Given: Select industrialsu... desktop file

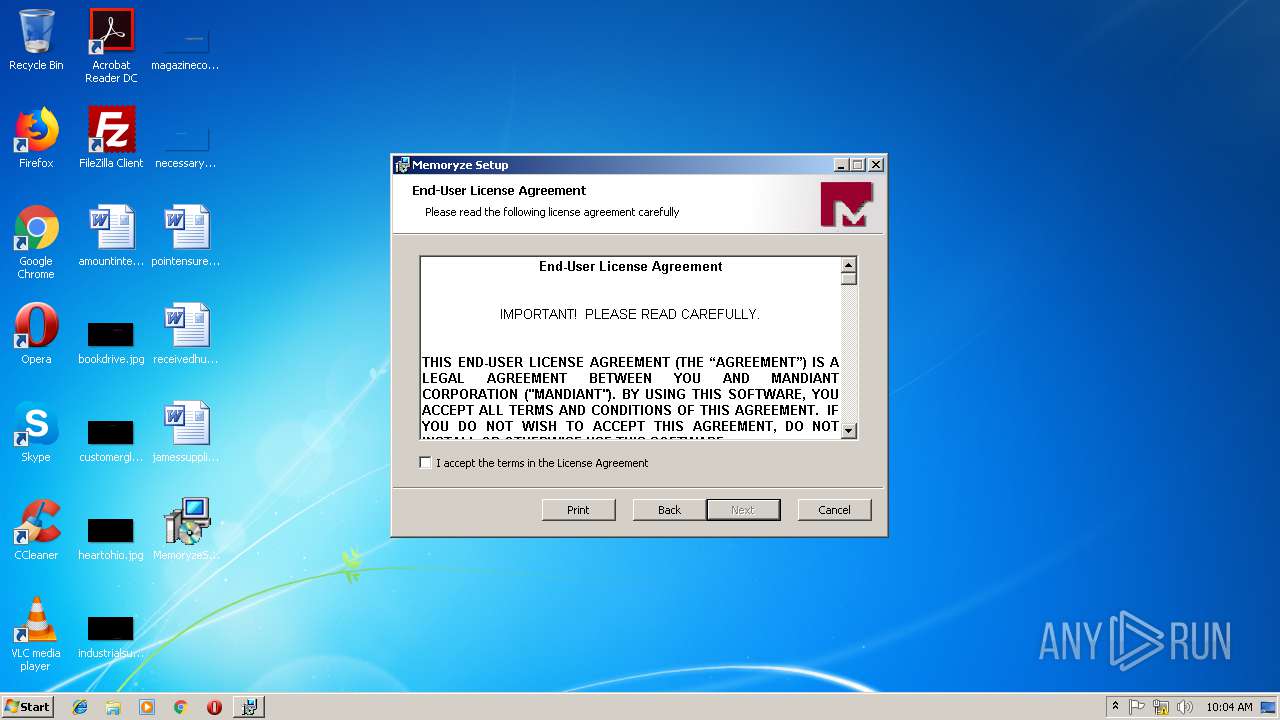Looking at the screenshot, I should coord(111,636).
